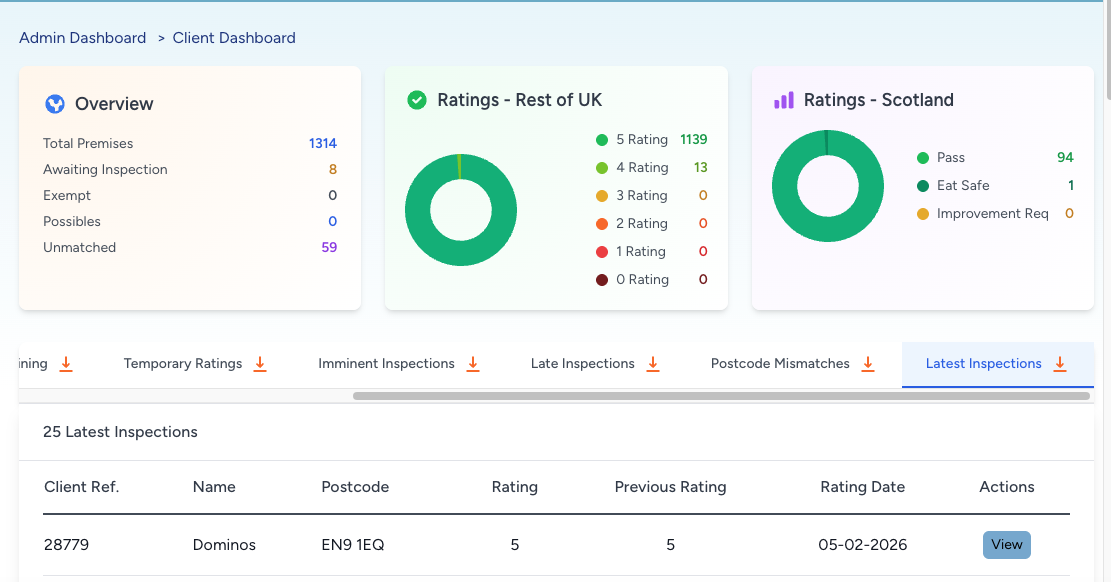1111x582 pixels.
Task: Click the Rest of UK donut chart
Action: tap(461, 211)
